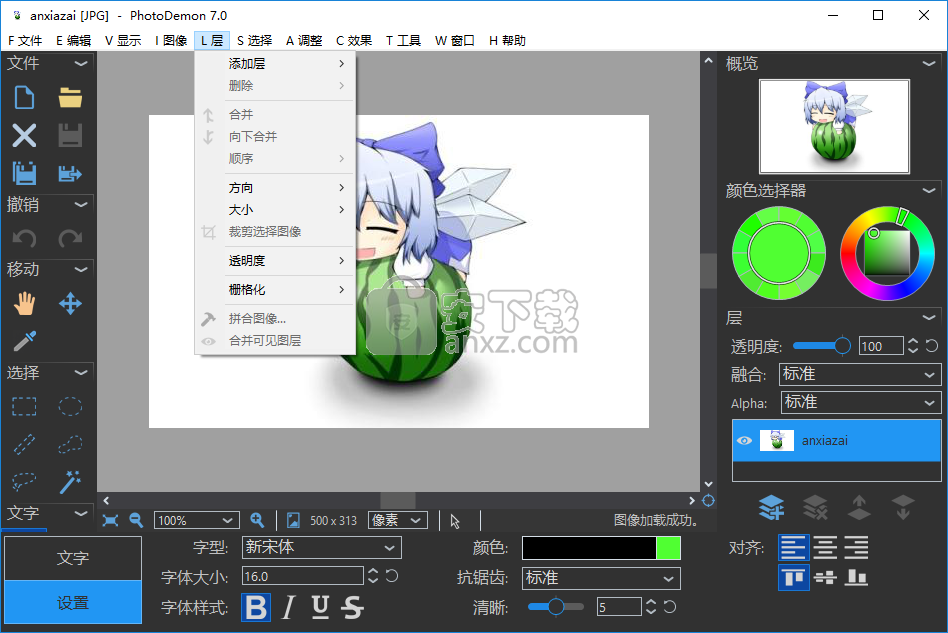Toggle Bold font style
The width and height of the screenshot is (948, 633).
pyautogui.click(x=256, y=608)
